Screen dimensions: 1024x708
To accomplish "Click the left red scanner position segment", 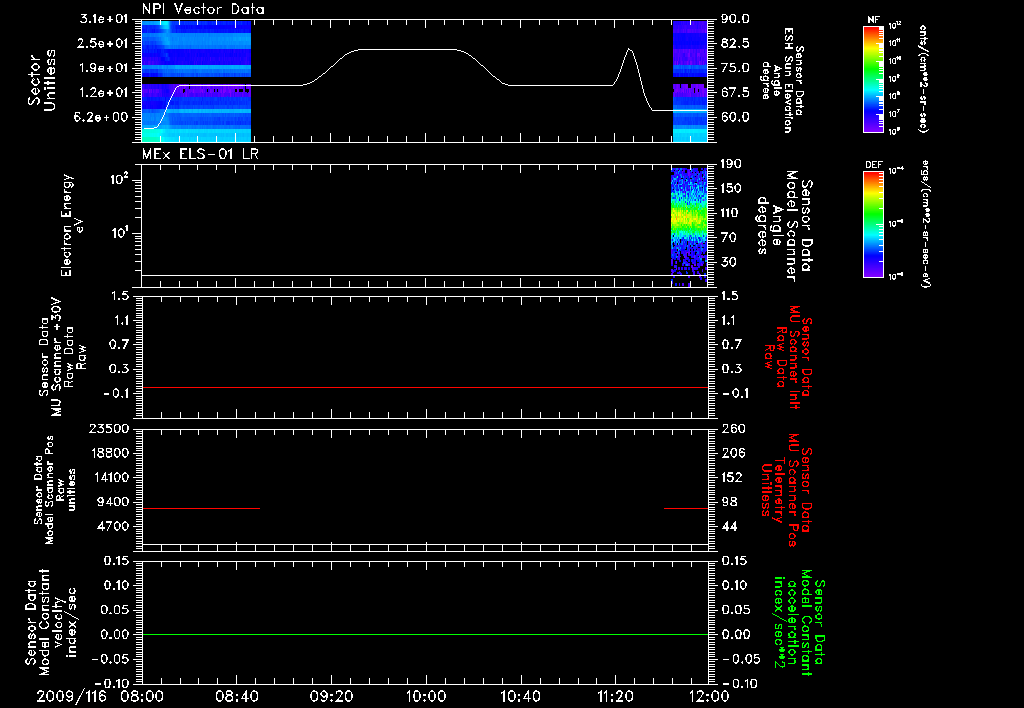I will coord(201,508).
